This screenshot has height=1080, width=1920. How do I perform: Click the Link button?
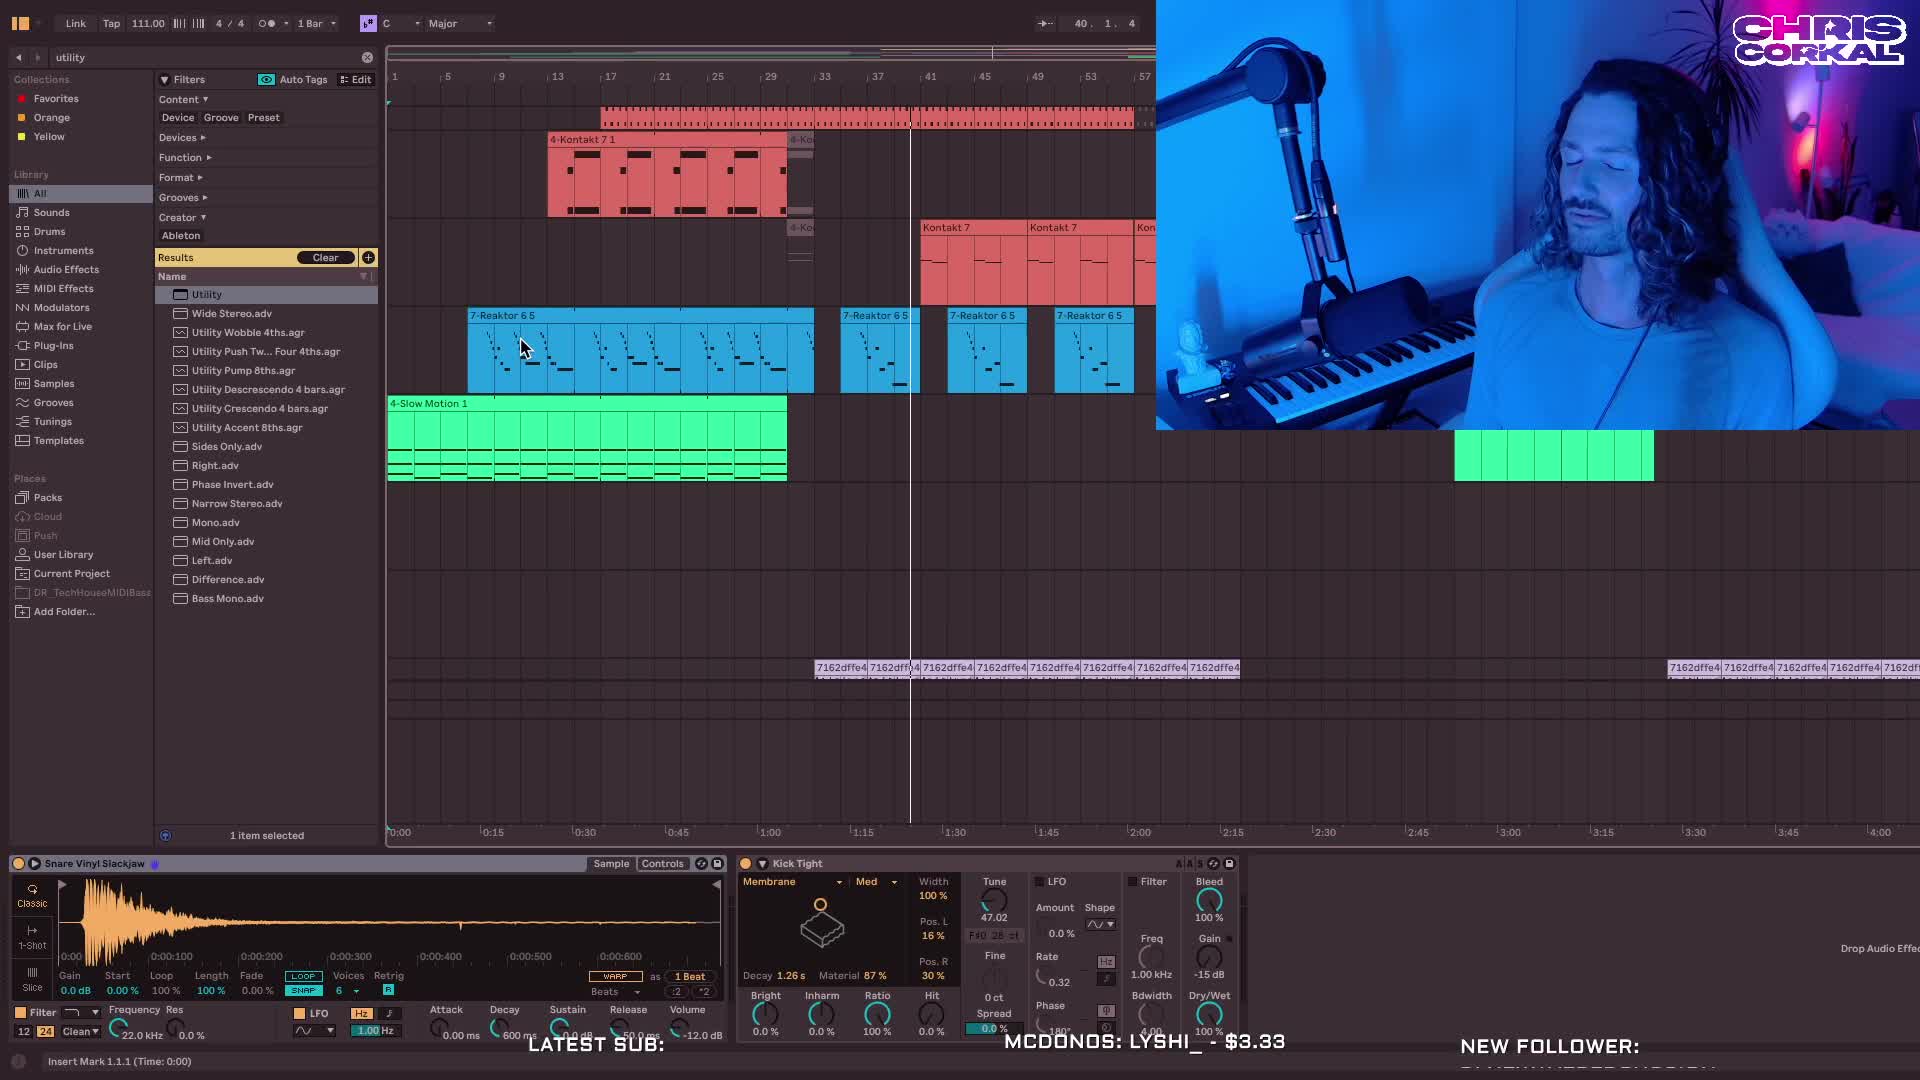pyautogui.click(x=76, y=23)
